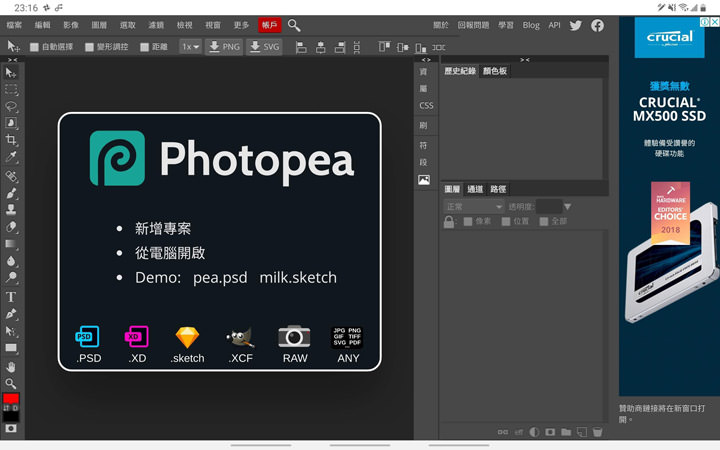Viewport: 720px width, 450px height.
Task: Select the Lasso tool
Action: tap(11, 107)
